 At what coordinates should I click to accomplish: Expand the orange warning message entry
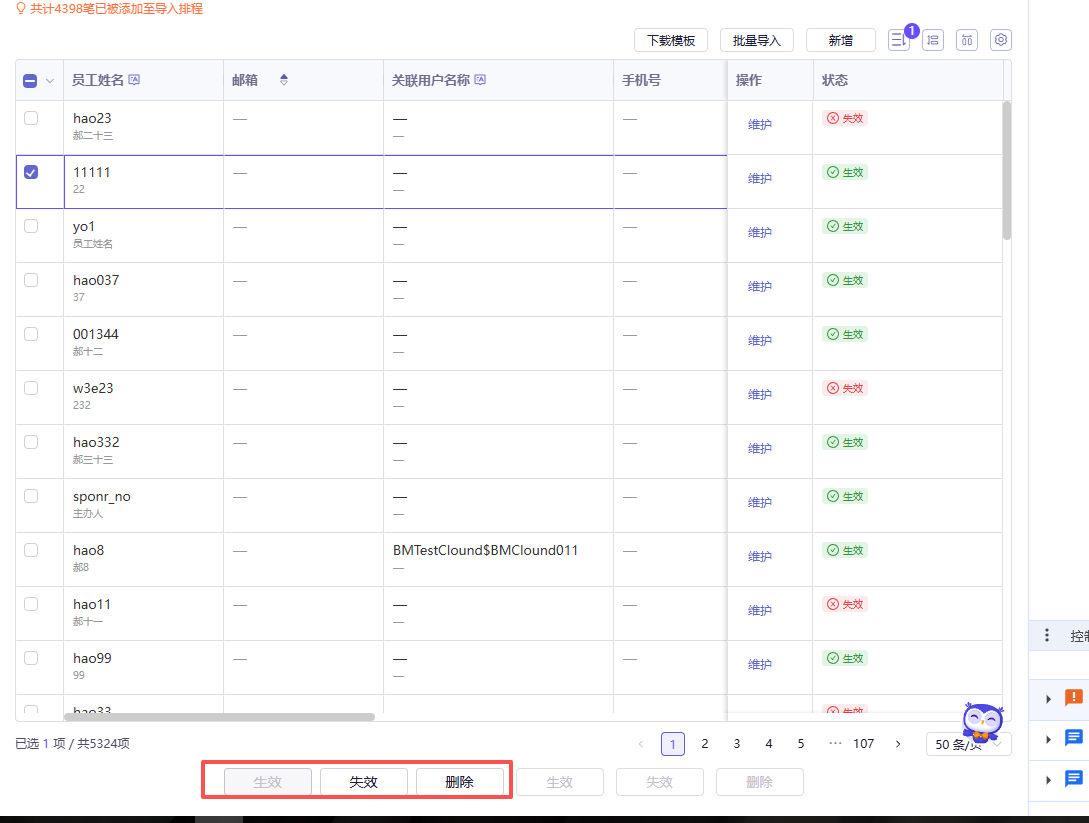pos(1048,698)
